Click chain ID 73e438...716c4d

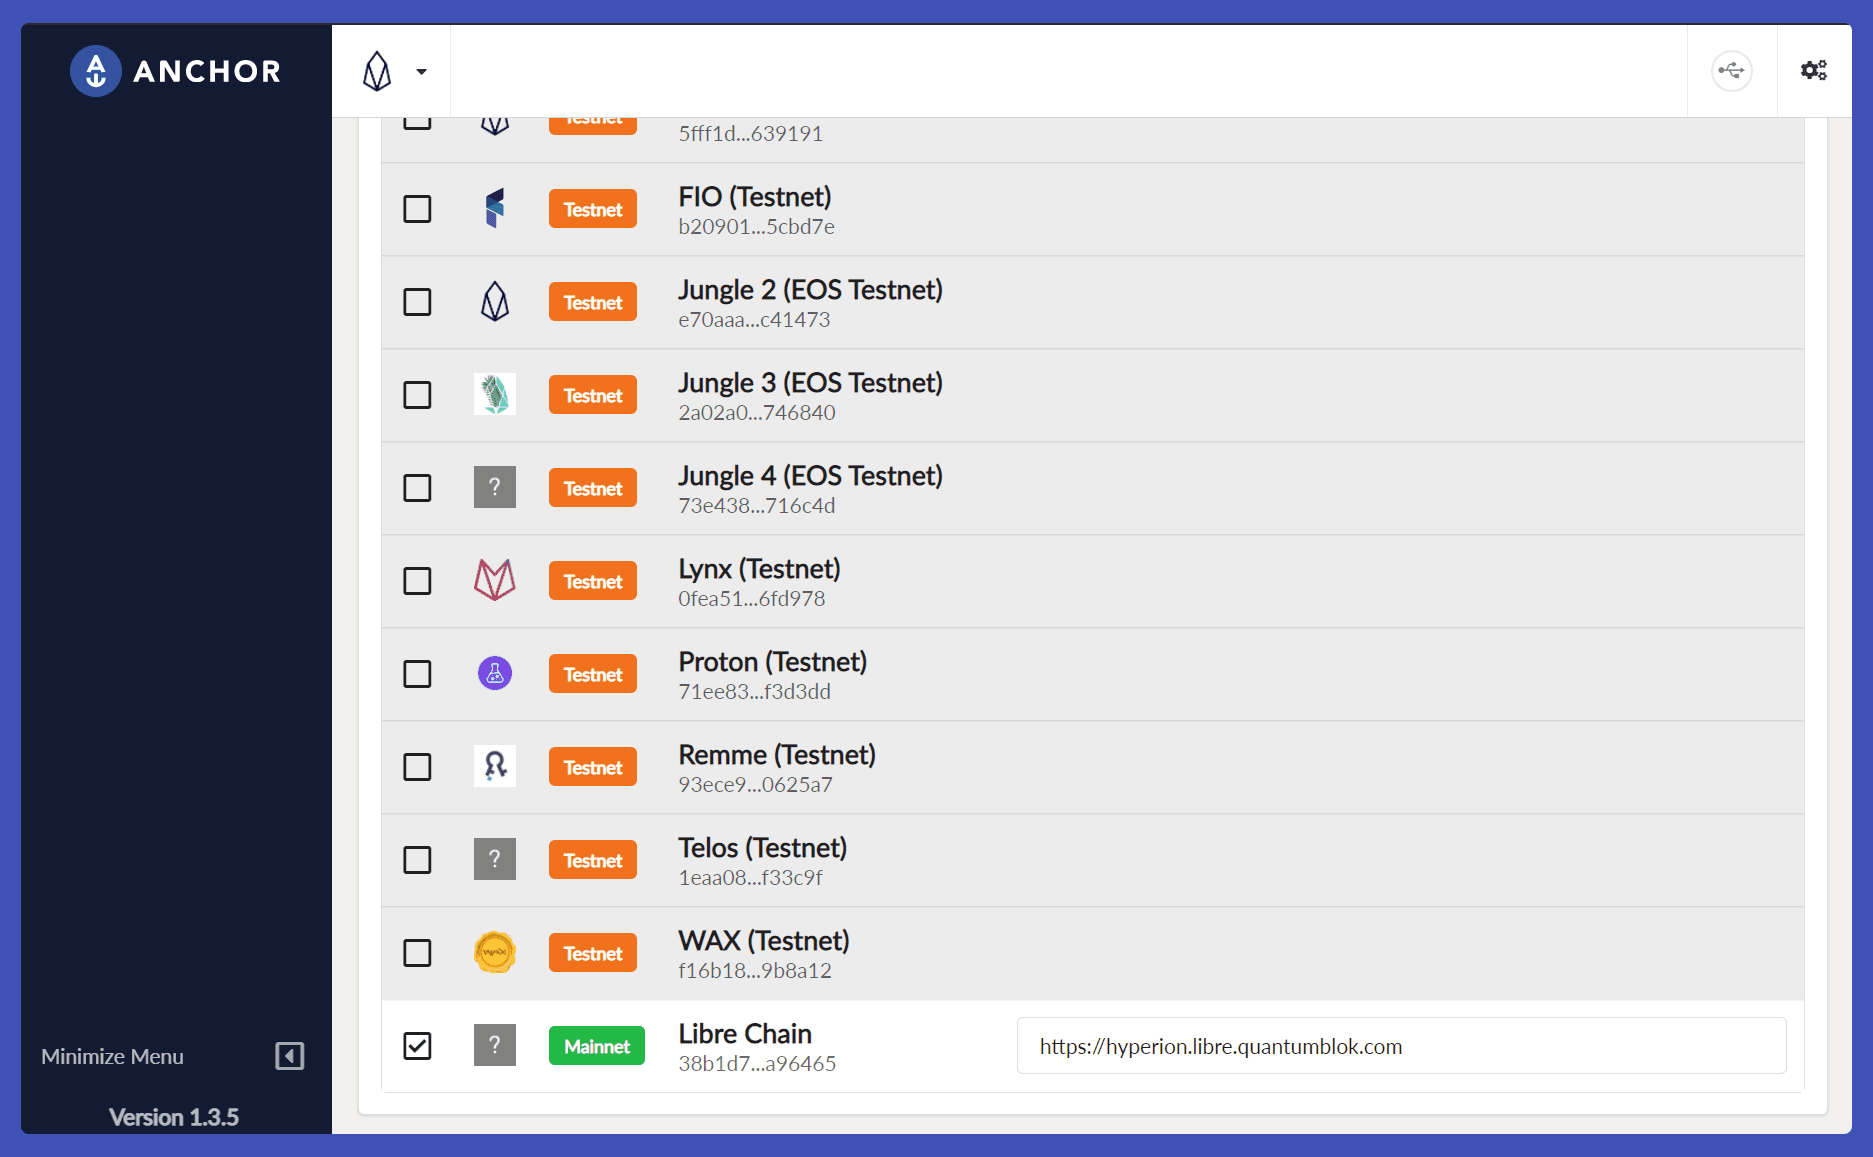click(x=757, y=506)
